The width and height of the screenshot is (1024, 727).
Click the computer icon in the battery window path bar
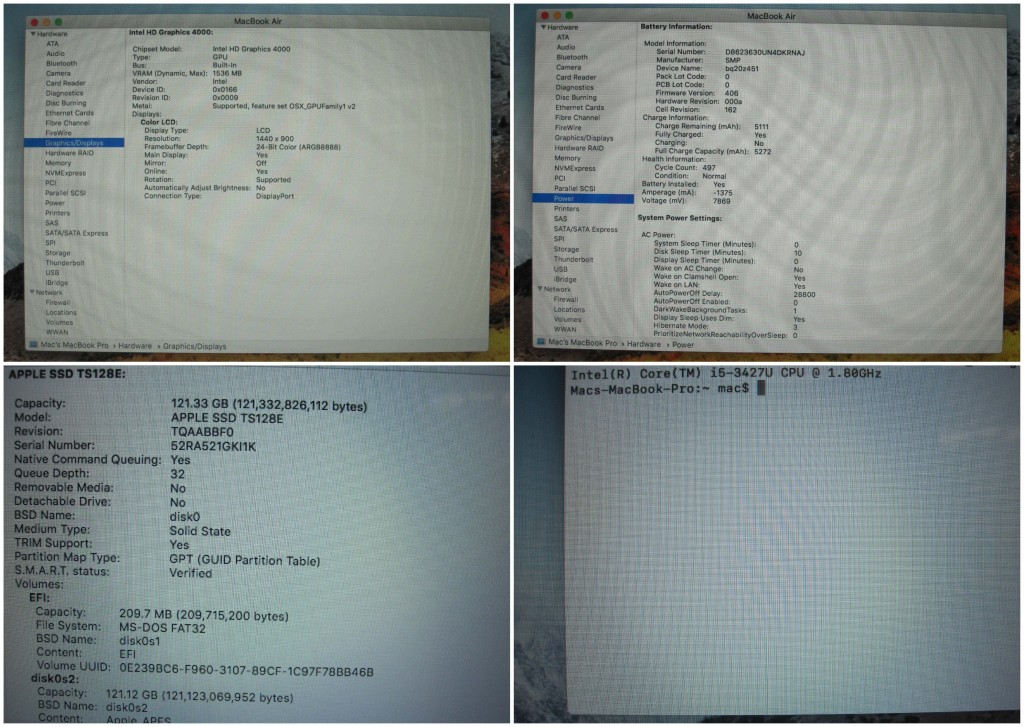tap(541, 342)
